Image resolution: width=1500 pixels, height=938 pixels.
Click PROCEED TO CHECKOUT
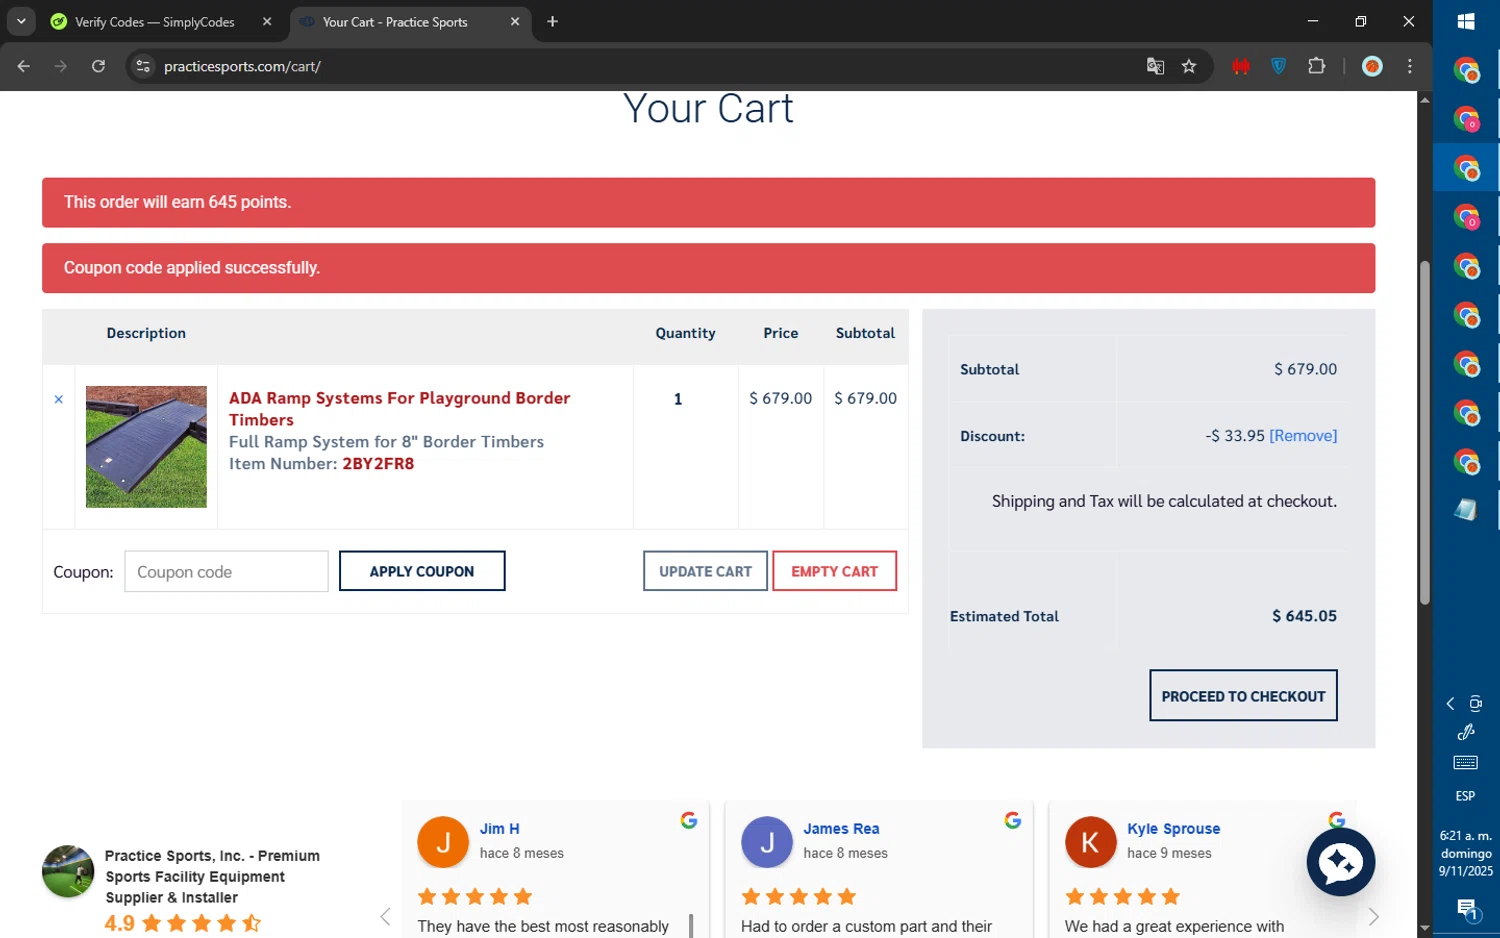pos(1243,695)
